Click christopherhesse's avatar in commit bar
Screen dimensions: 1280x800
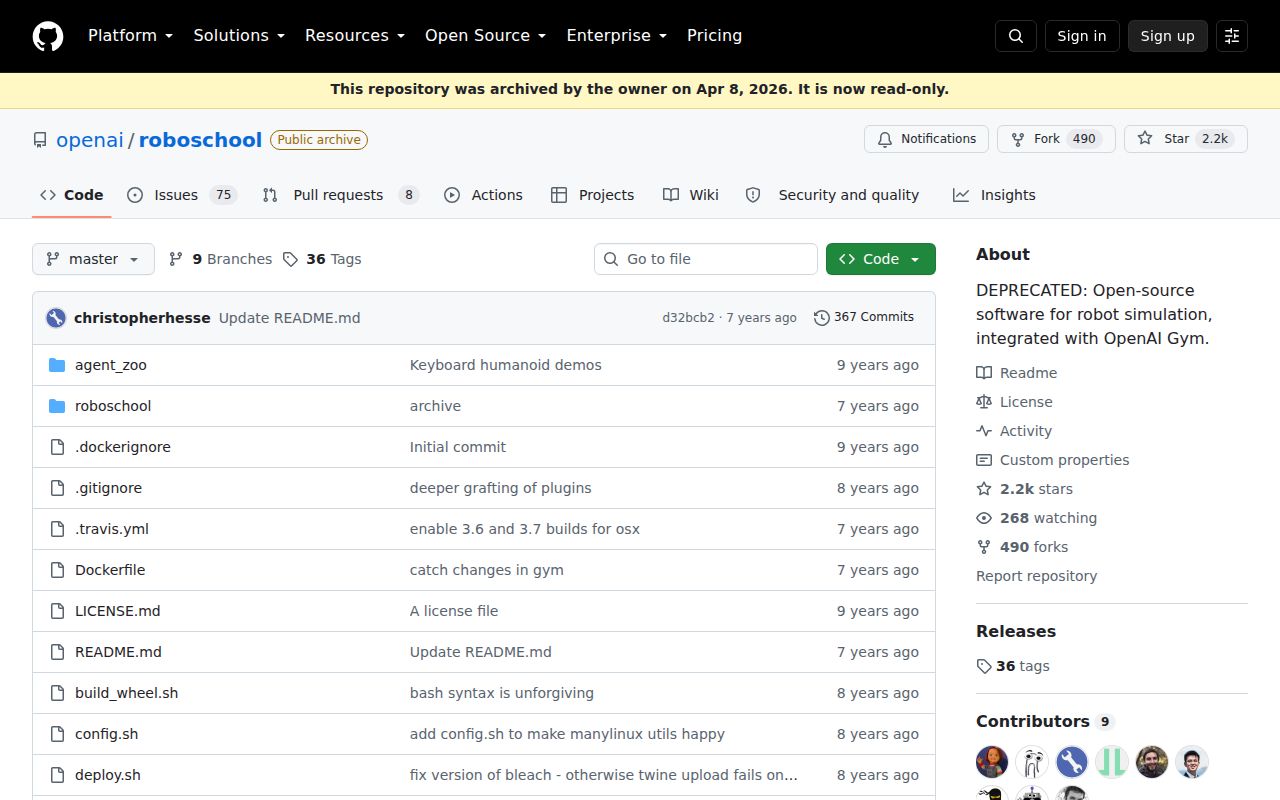(x=56, y=318)
